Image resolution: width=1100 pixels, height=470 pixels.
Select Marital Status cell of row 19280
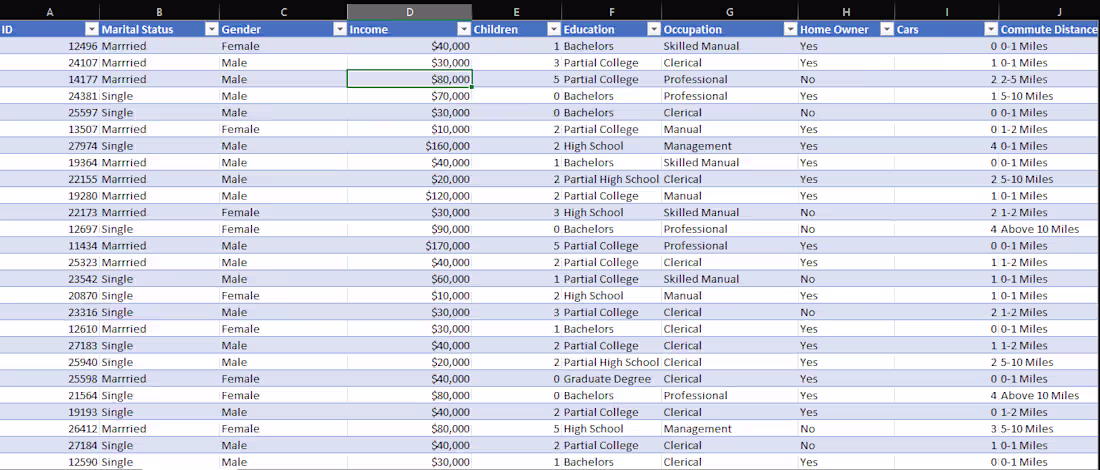(159, 196)
